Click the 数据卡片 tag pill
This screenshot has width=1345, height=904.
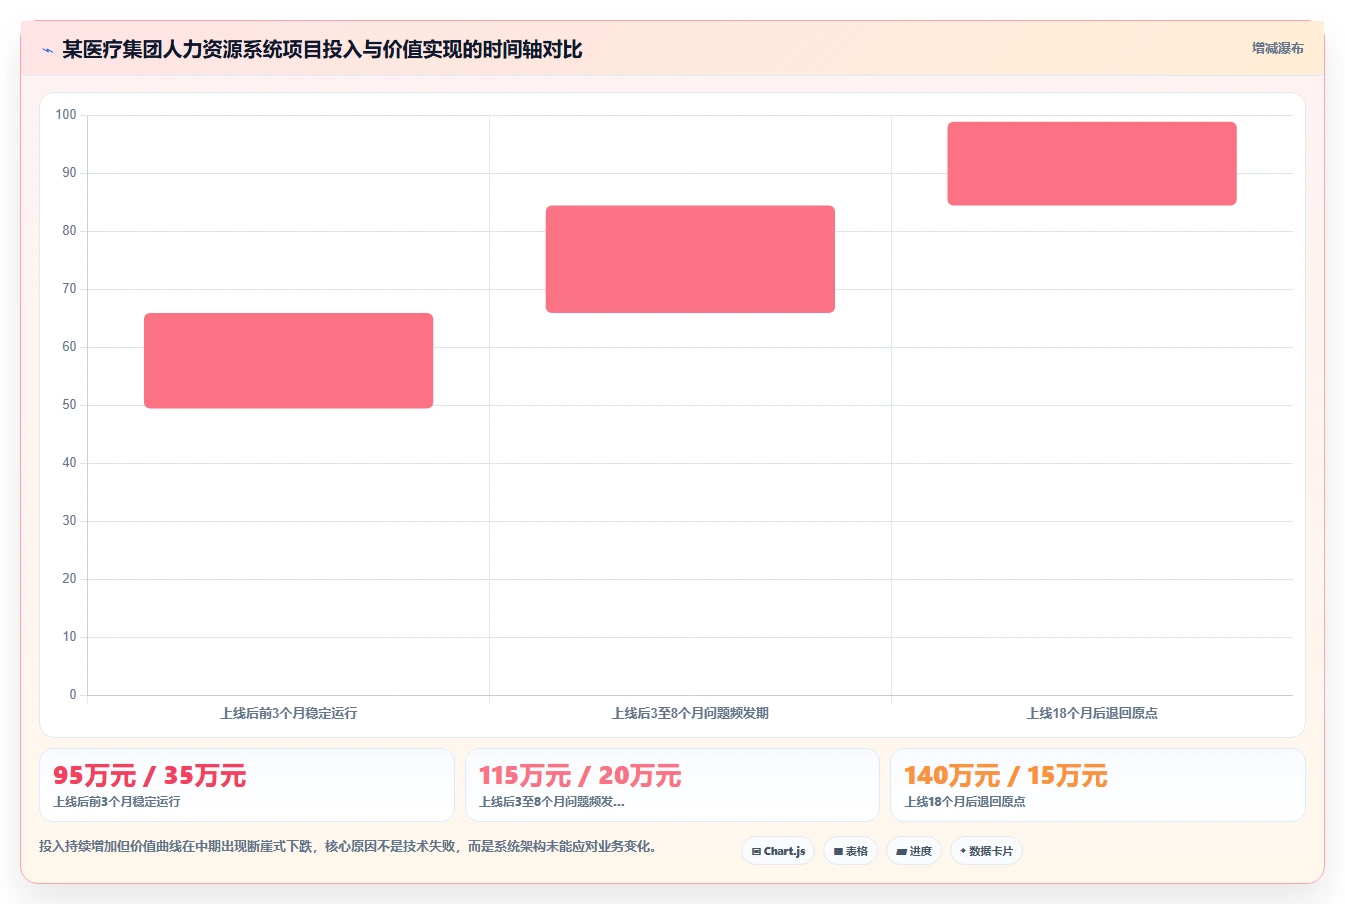point(986,851)
